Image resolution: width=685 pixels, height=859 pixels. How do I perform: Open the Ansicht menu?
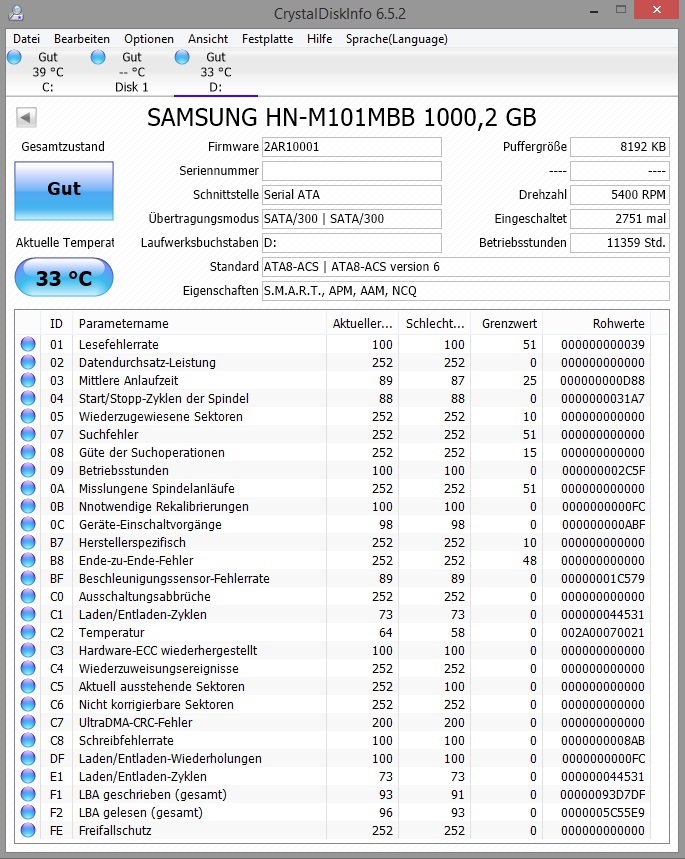click(x=208, y=39)
